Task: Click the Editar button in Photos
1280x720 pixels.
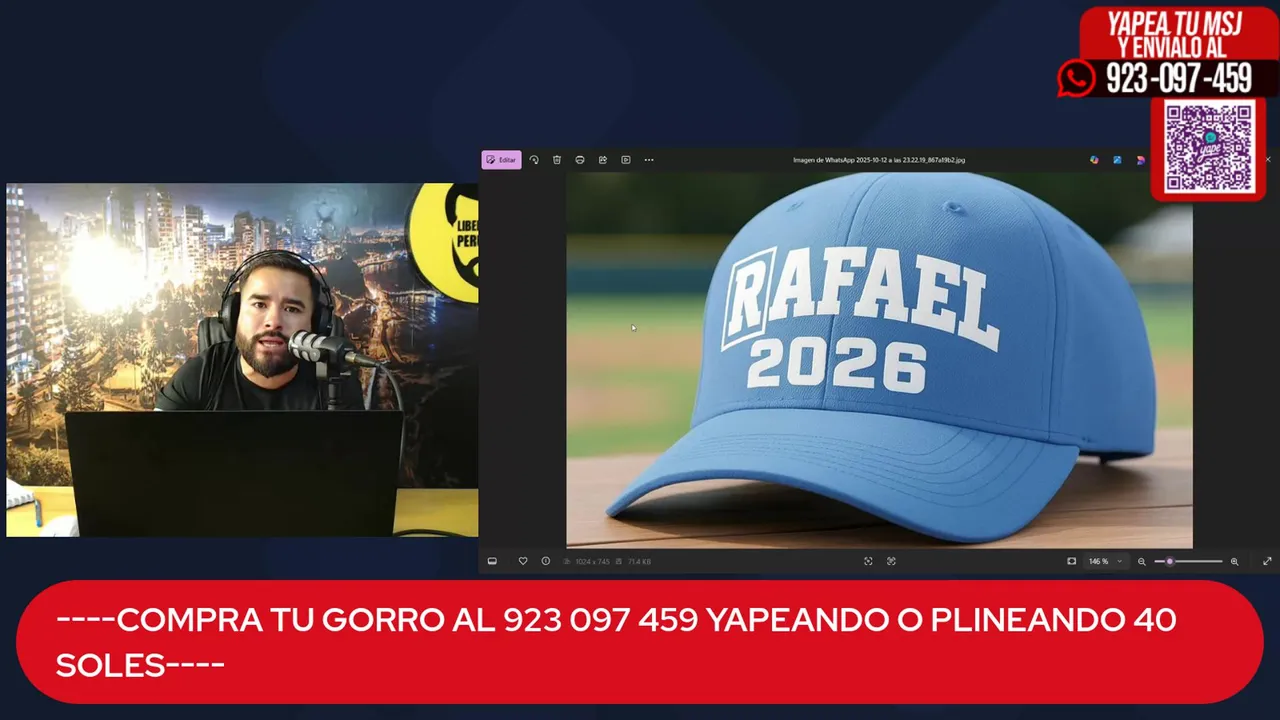Action: 501,160
